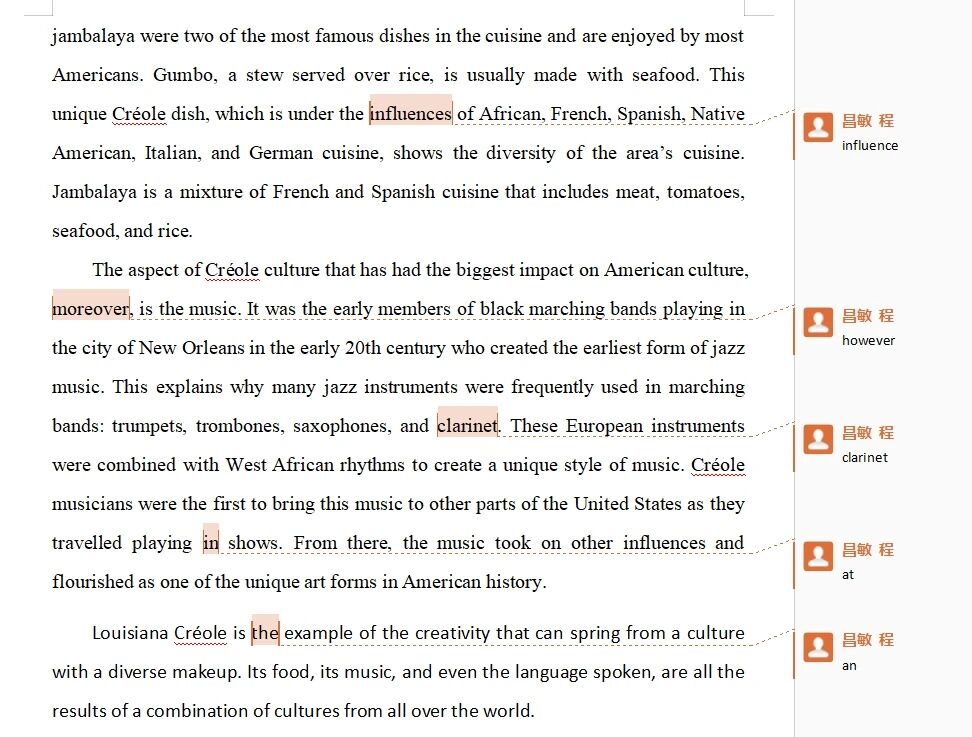
Task: Click underlined "Créole" in "aspect of Créole culture"
Action: click(232, 269)
